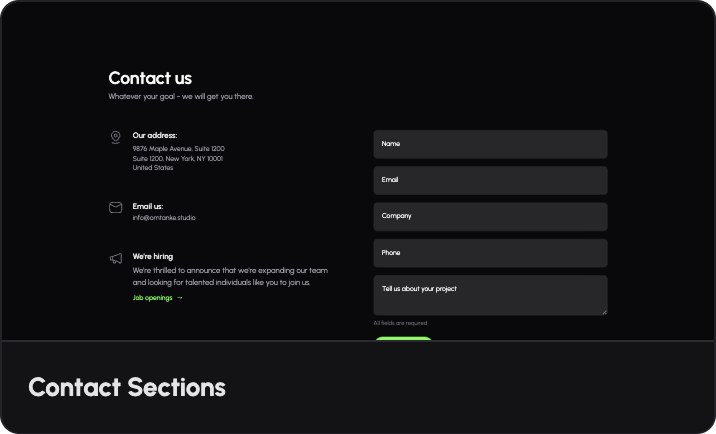Screen dimensions: 716x434
Task: Click the location pin icon
Action: (x=116, y=137)
